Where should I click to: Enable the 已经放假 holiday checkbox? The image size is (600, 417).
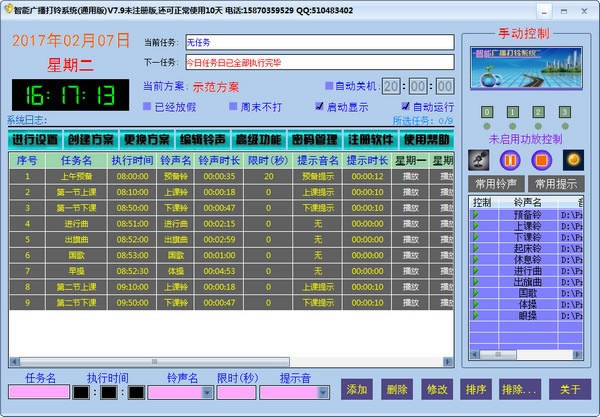[x=148, y=106]
